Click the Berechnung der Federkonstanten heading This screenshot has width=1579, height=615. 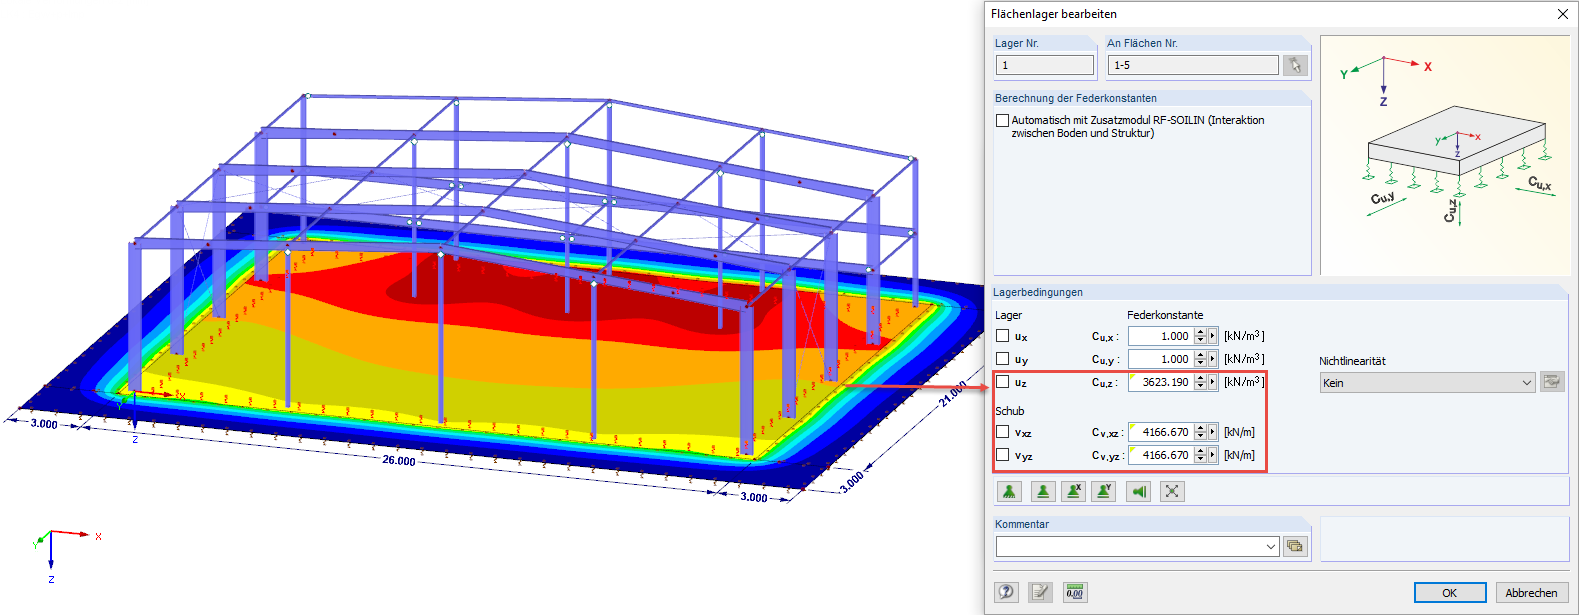click(1075, 98)
